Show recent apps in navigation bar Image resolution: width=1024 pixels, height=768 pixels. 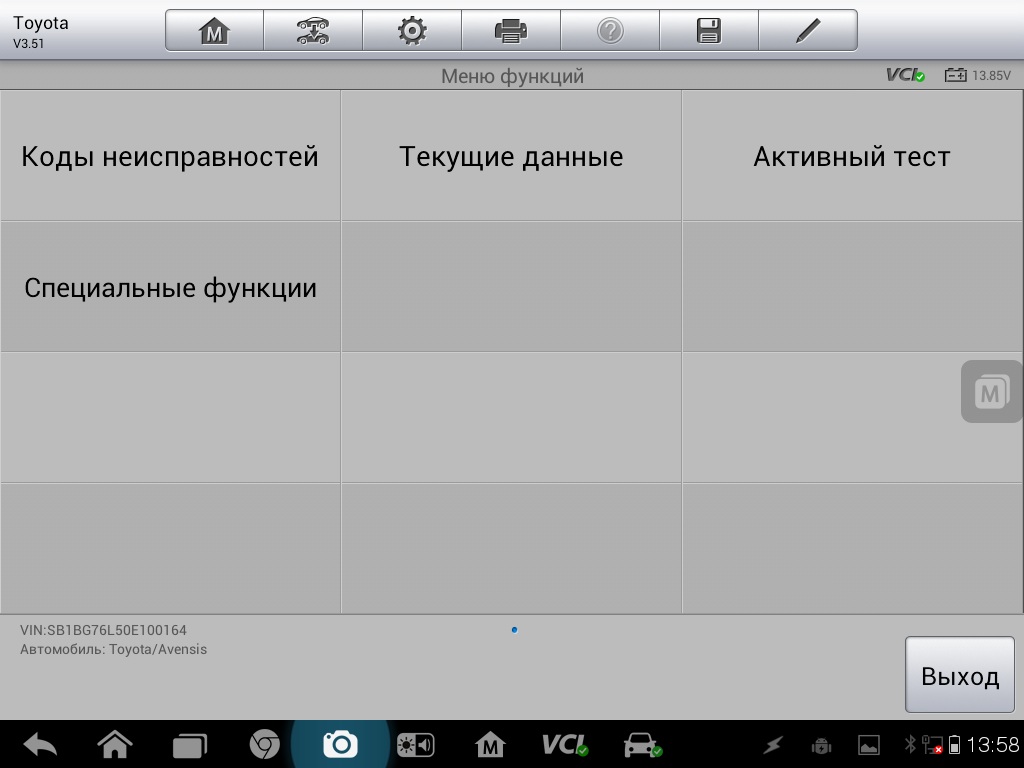point(189,745)
